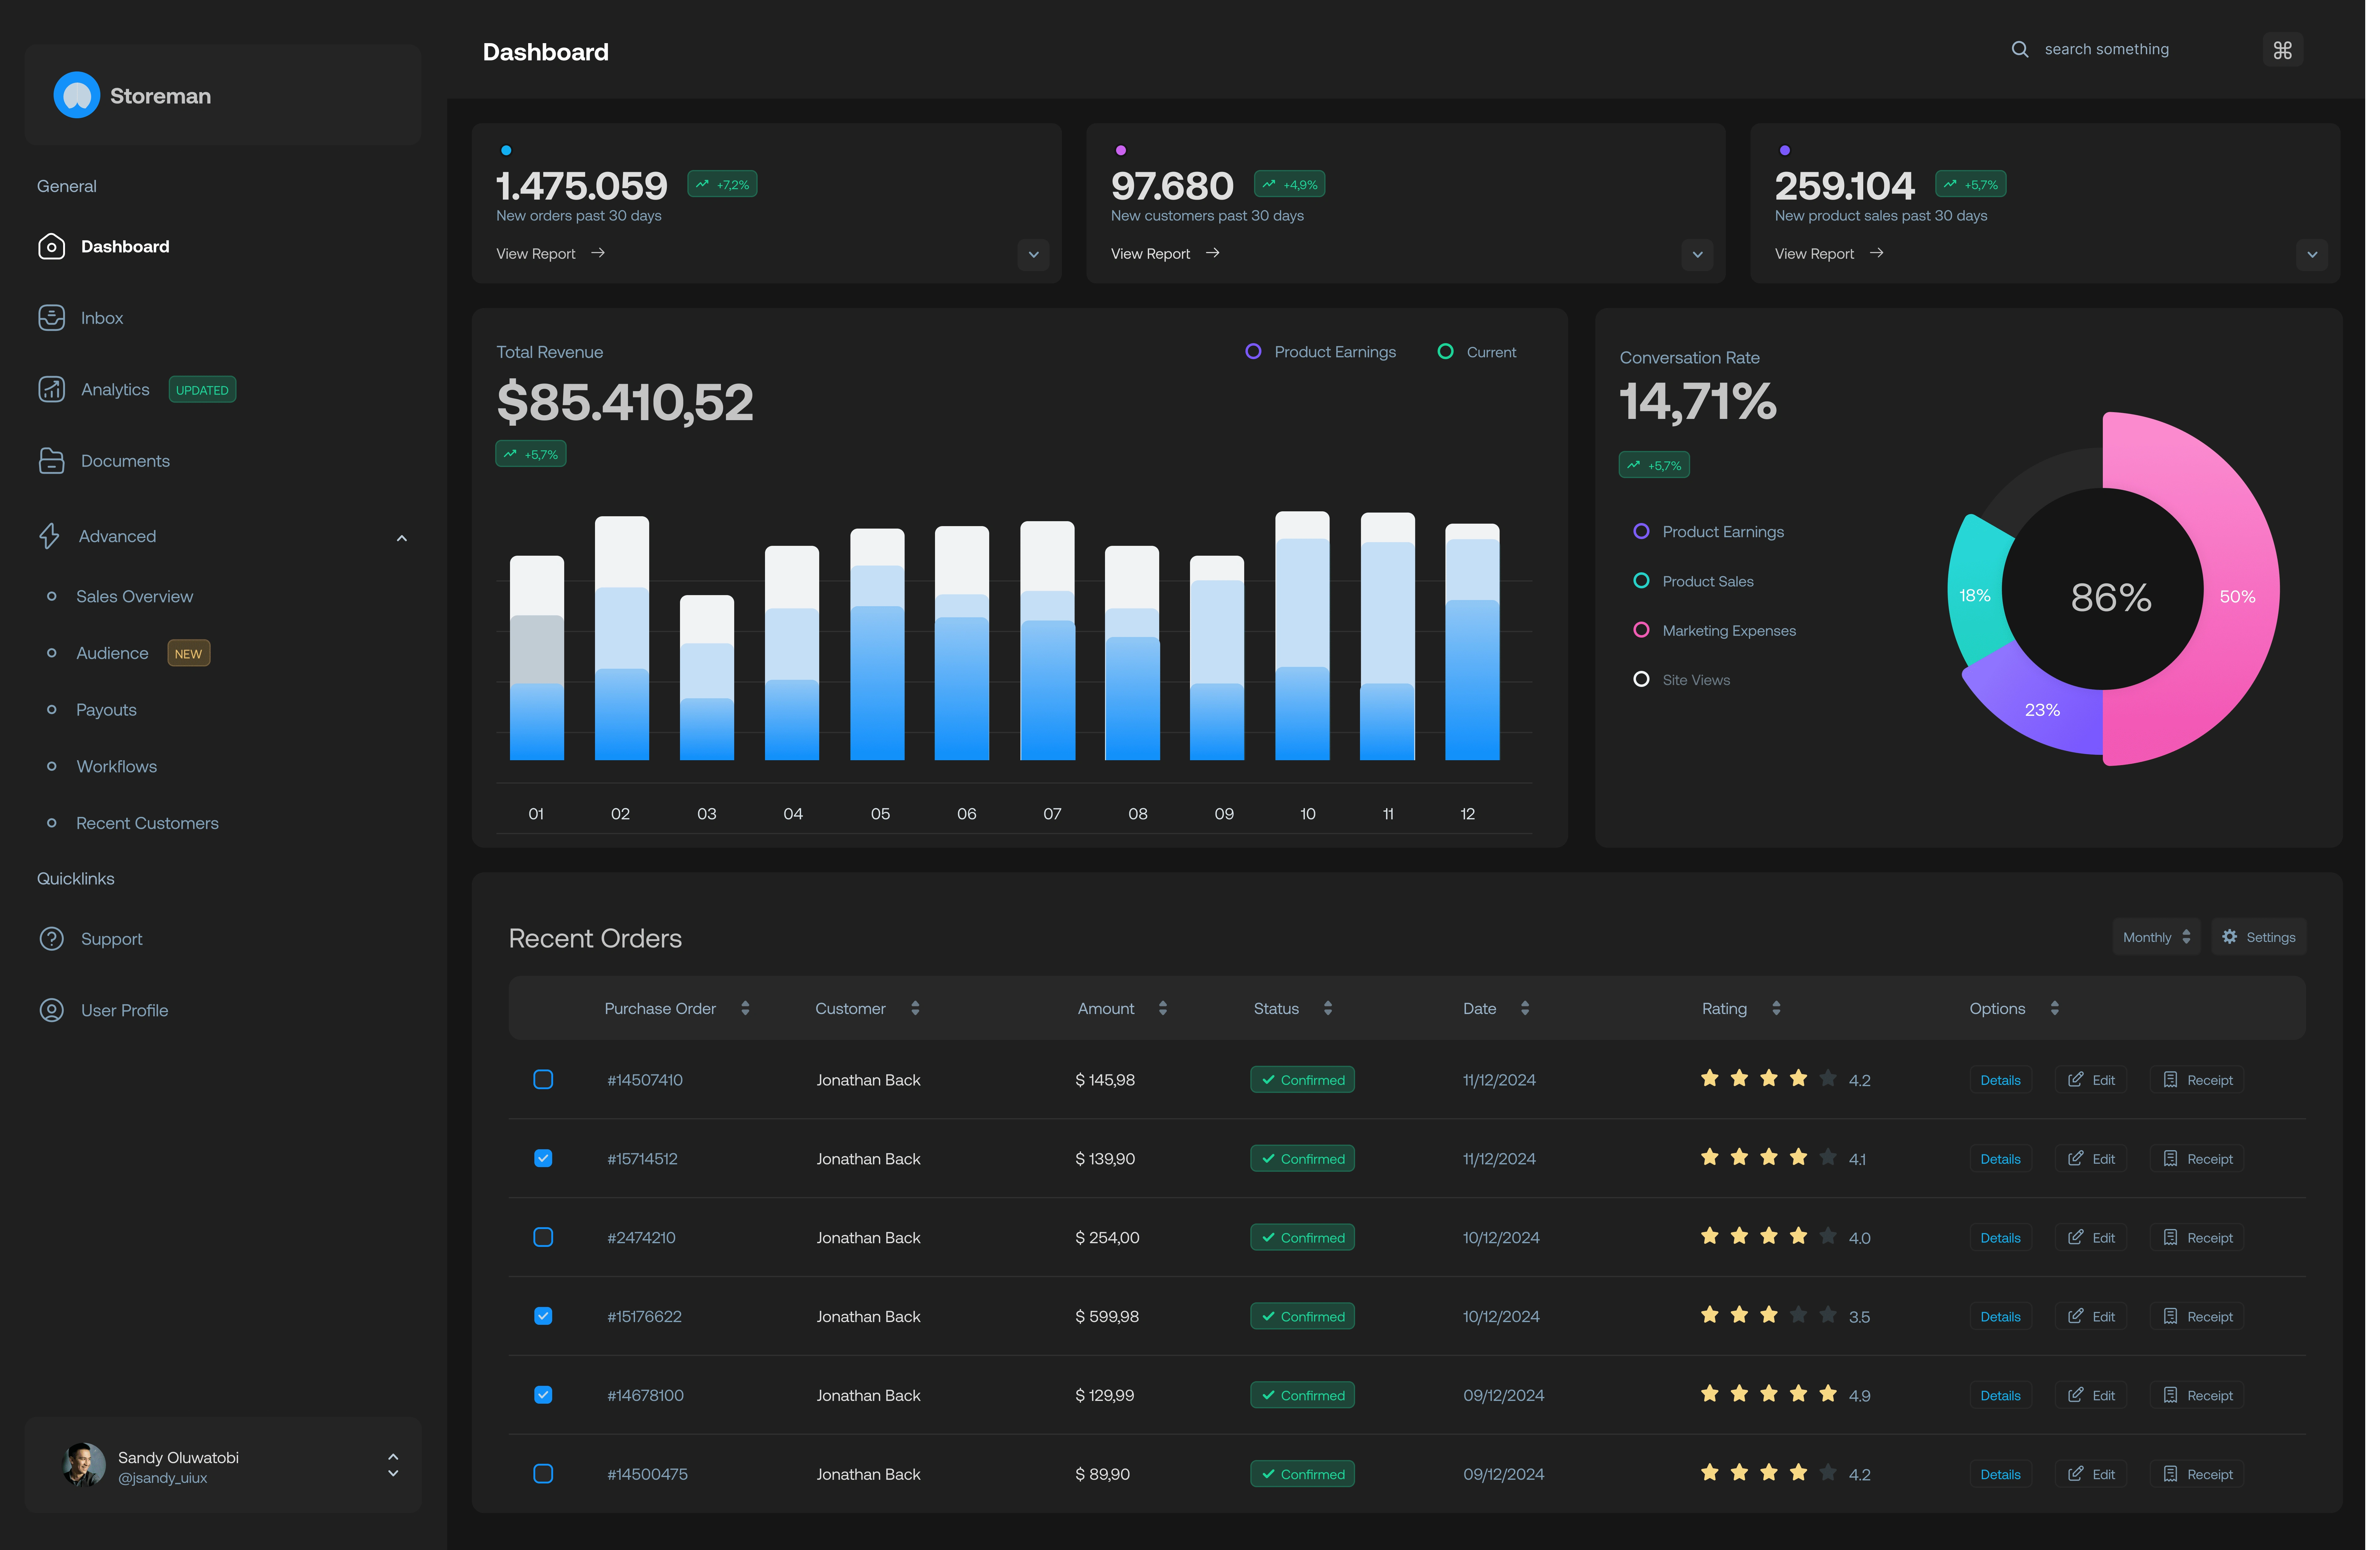
Task: Collapse the Advanced menu chevron
Action: click(402, 538)
